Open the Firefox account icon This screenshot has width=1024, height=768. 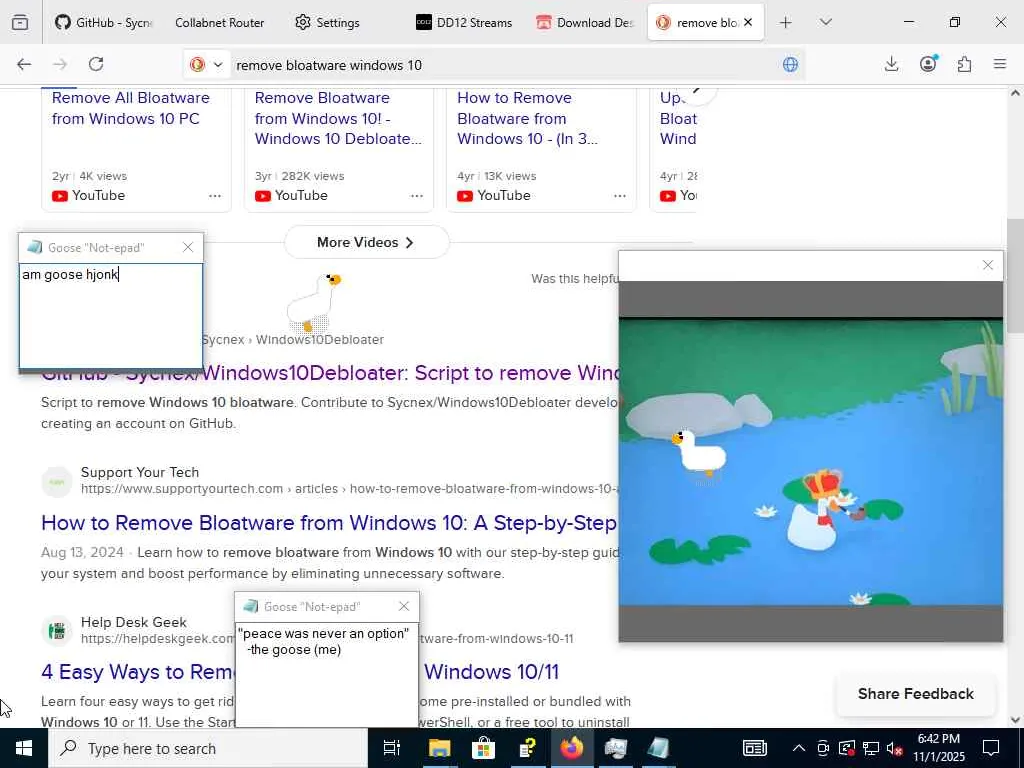[x=928, y=63]
